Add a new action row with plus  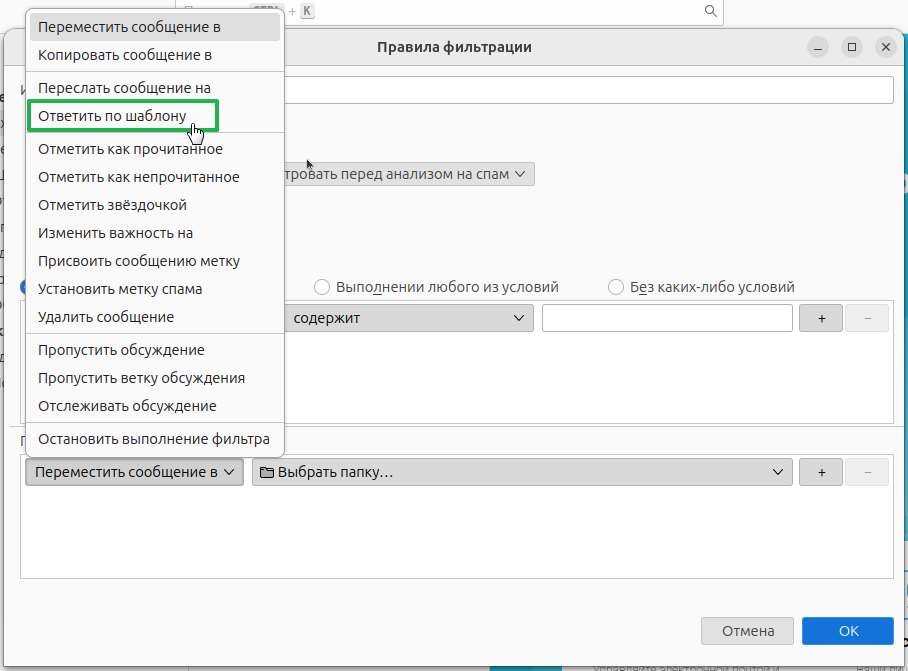tap(822, 472)
